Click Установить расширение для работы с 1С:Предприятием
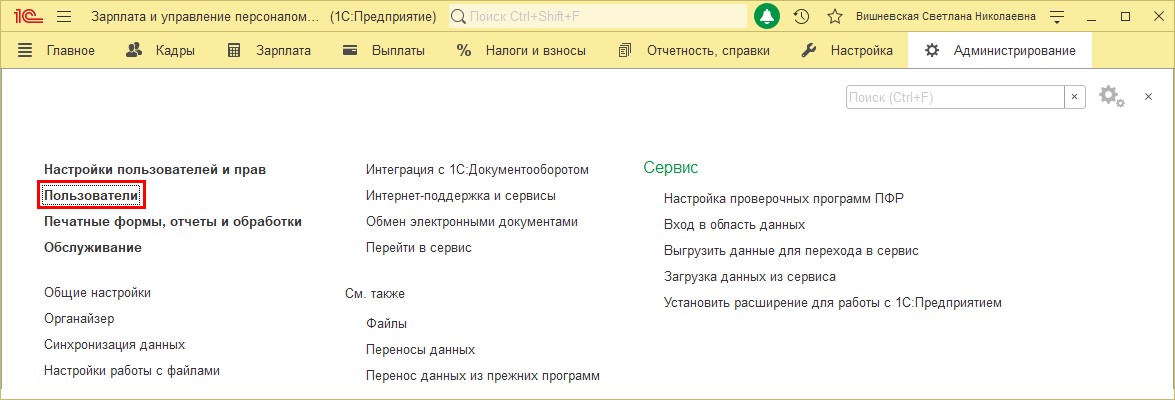1175x400 pixels. click(x=833, y=303)
